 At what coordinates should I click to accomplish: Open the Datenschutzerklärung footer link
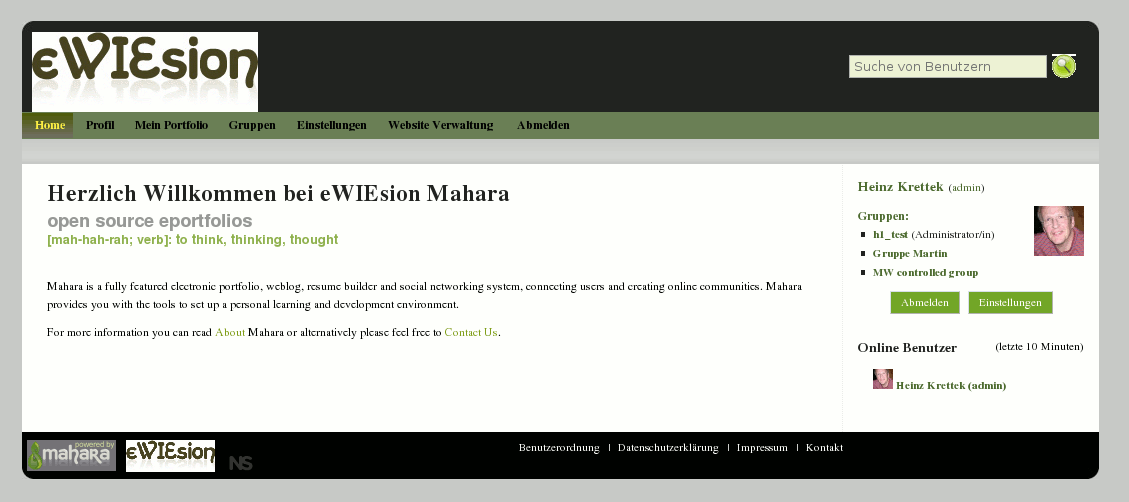(x=668, y=447)
